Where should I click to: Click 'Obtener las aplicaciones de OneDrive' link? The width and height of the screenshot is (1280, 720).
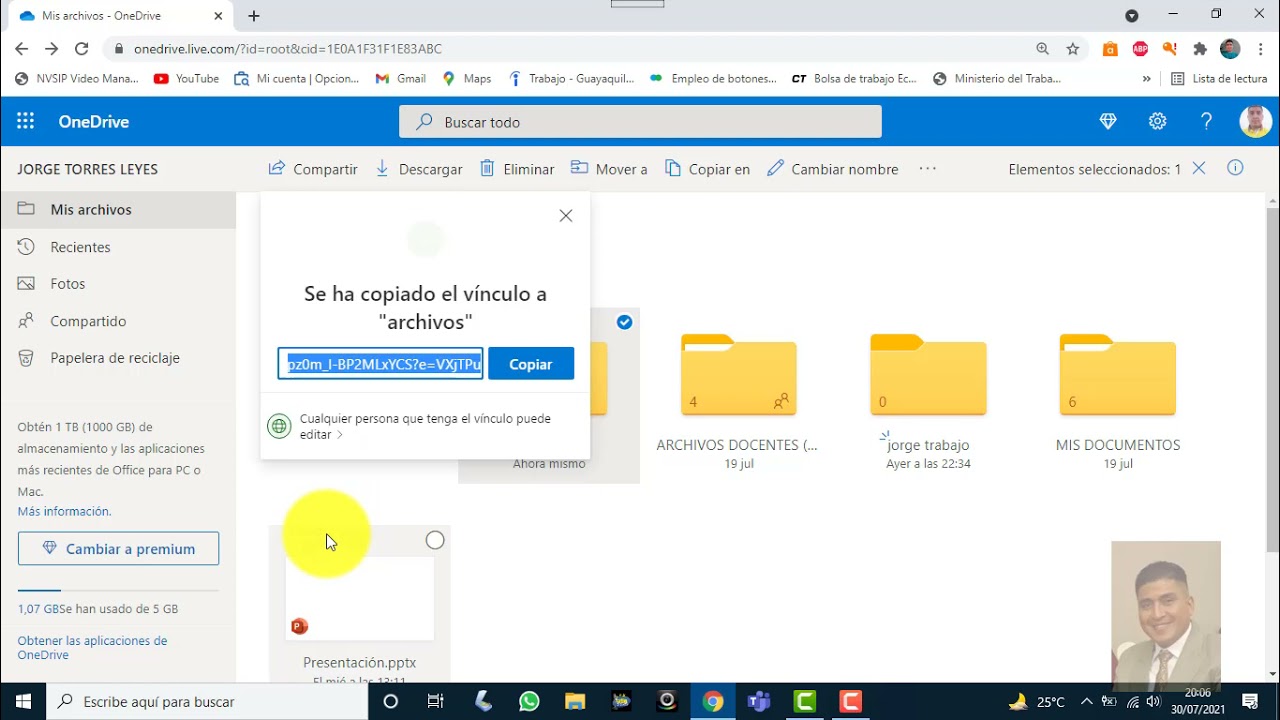tap(92, 648)
